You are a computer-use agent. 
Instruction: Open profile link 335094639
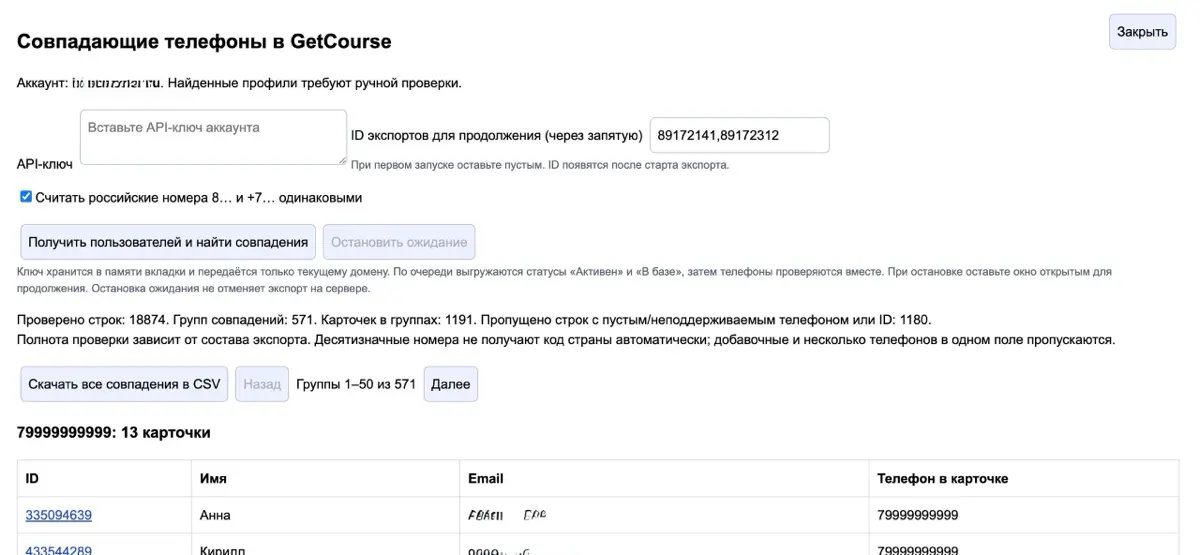(59, 515)
